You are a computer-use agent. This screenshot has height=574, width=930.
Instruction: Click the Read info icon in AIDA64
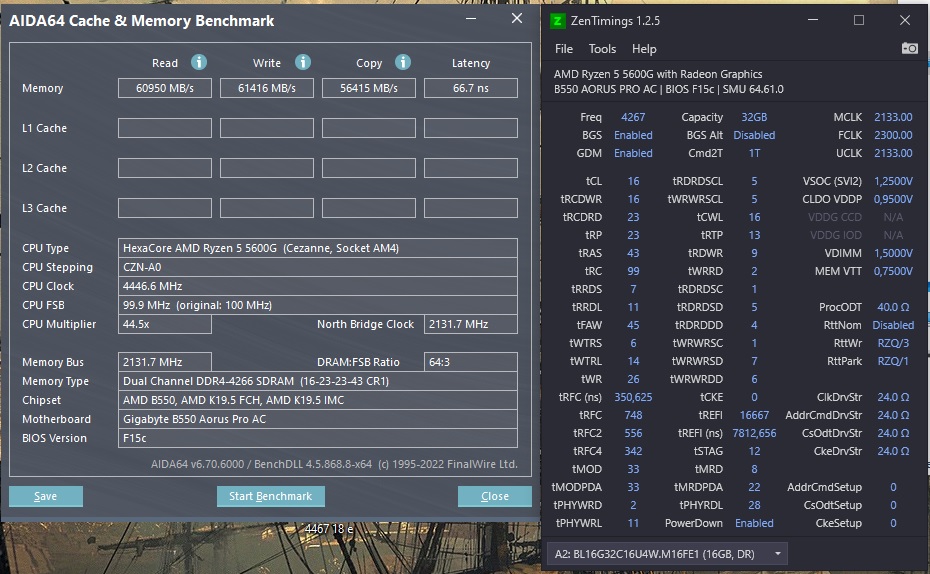pyautogui.click(x=199, y=62)
